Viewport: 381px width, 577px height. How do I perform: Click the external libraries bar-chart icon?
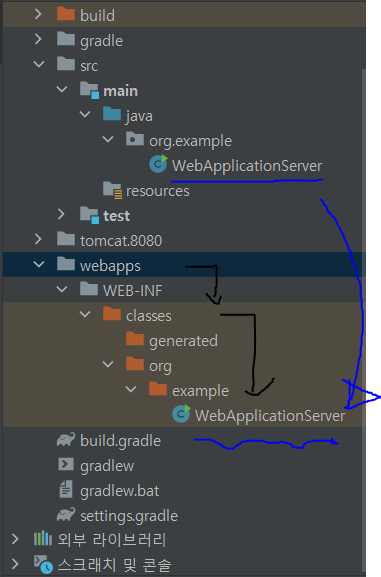point(43,538)
